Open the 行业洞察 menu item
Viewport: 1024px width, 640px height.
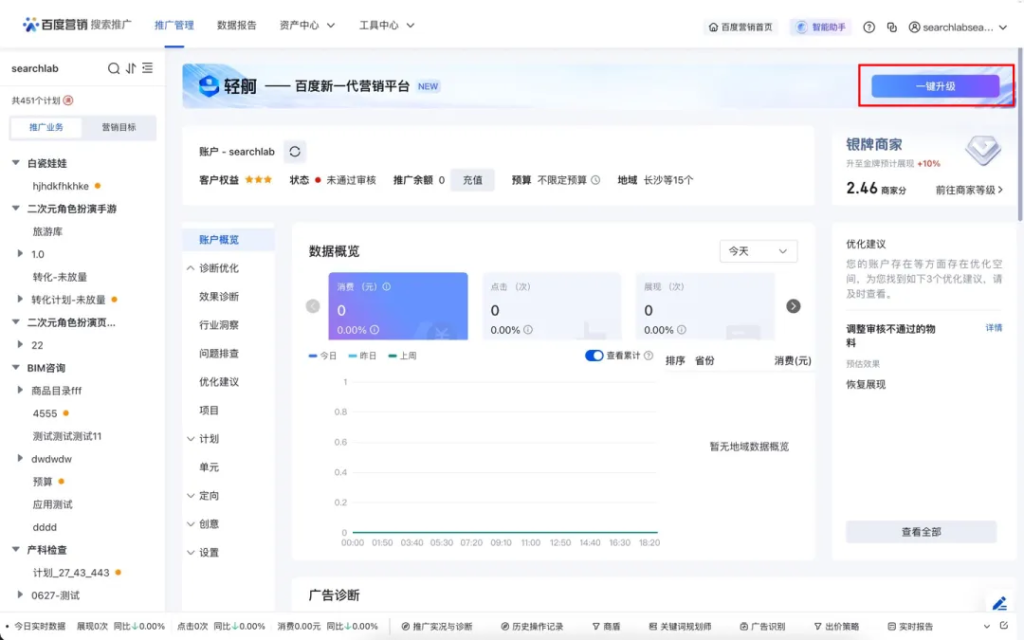tap(219, 325)
